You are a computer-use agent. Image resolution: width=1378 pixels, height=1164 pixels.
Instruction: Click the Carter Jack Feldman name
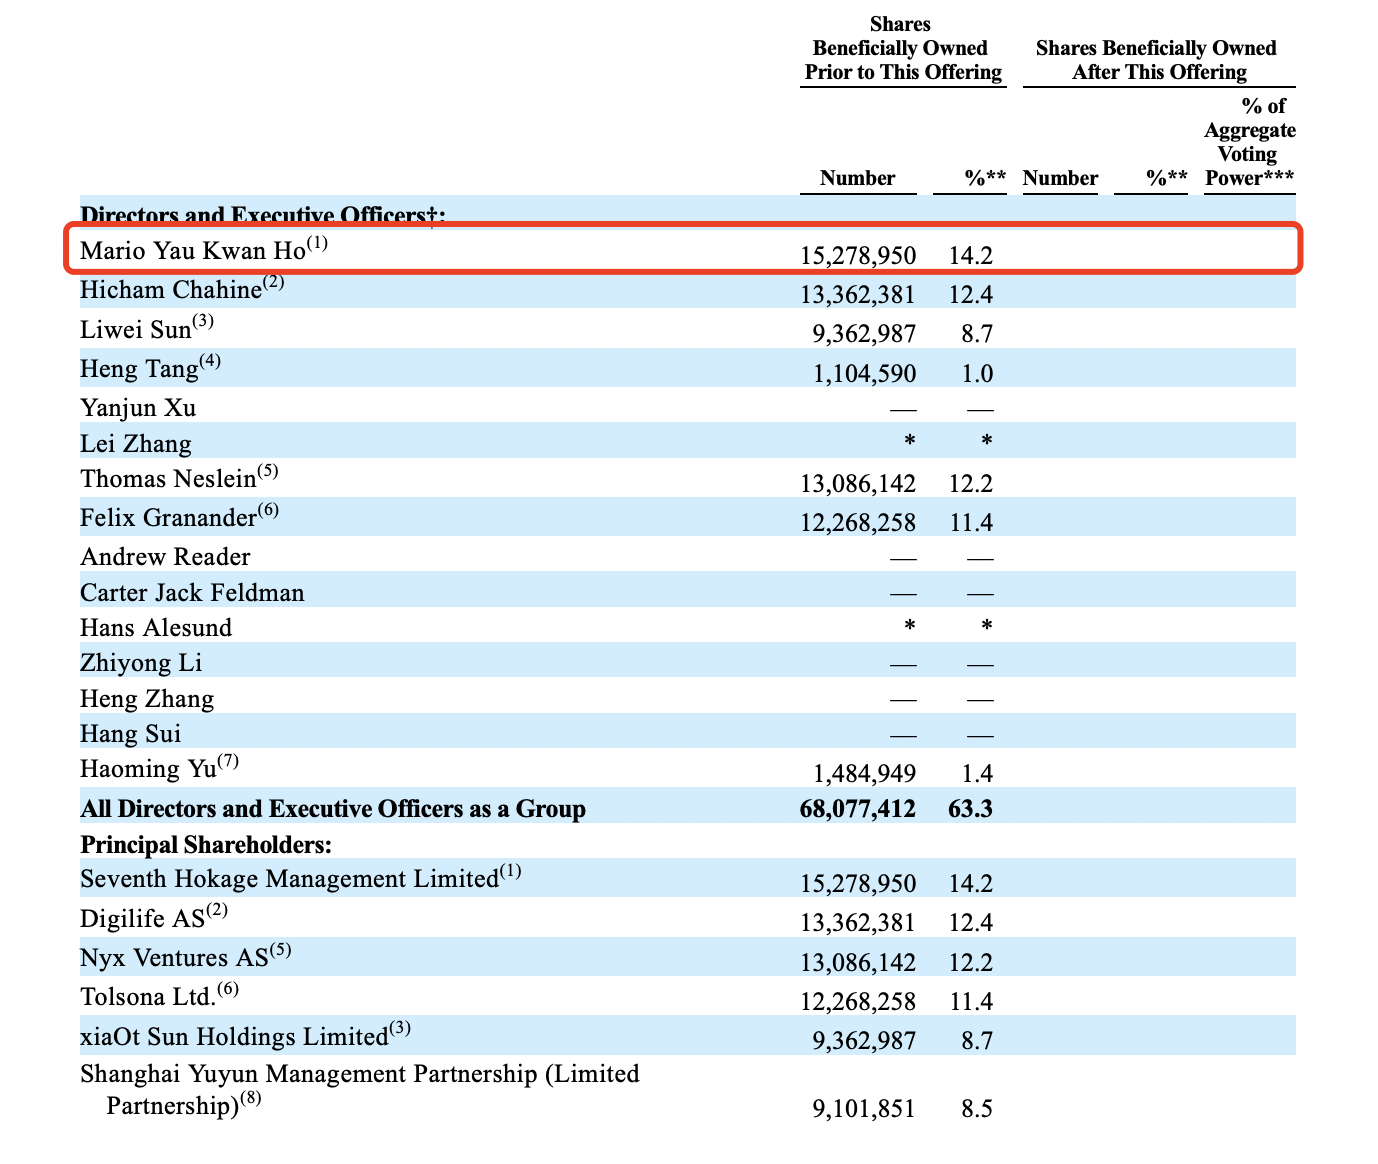[x=192, y=593]
